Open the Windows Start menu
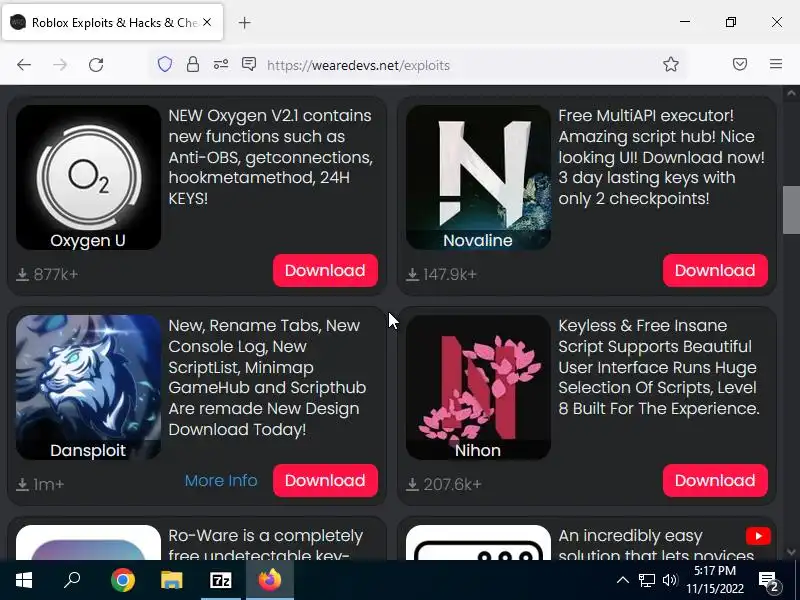Viewport: 800px width, 600px height. 23,580
